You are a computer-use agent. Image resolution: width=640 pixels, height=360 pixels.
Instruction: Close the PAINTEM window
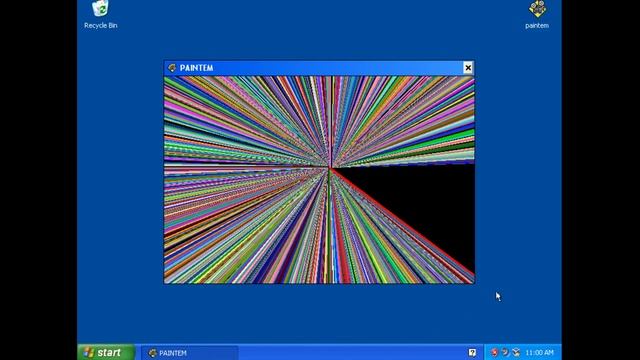tap(468, 68)
